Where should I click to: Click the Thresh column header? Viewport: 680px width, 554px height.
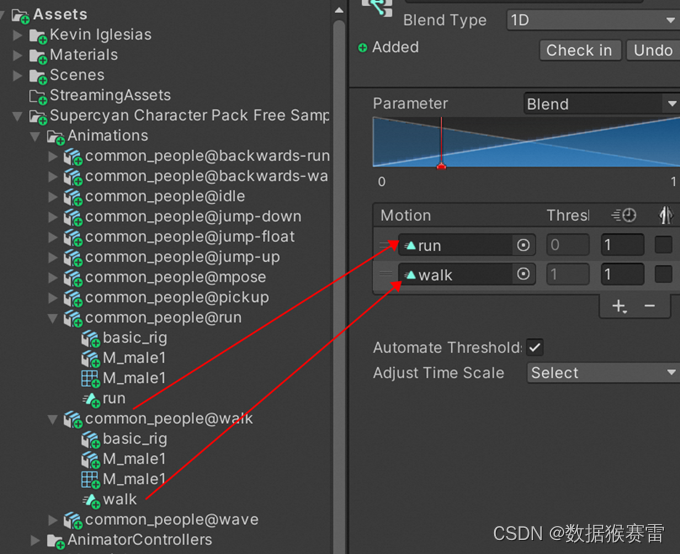pyautogui.click(x=568, y=215)
